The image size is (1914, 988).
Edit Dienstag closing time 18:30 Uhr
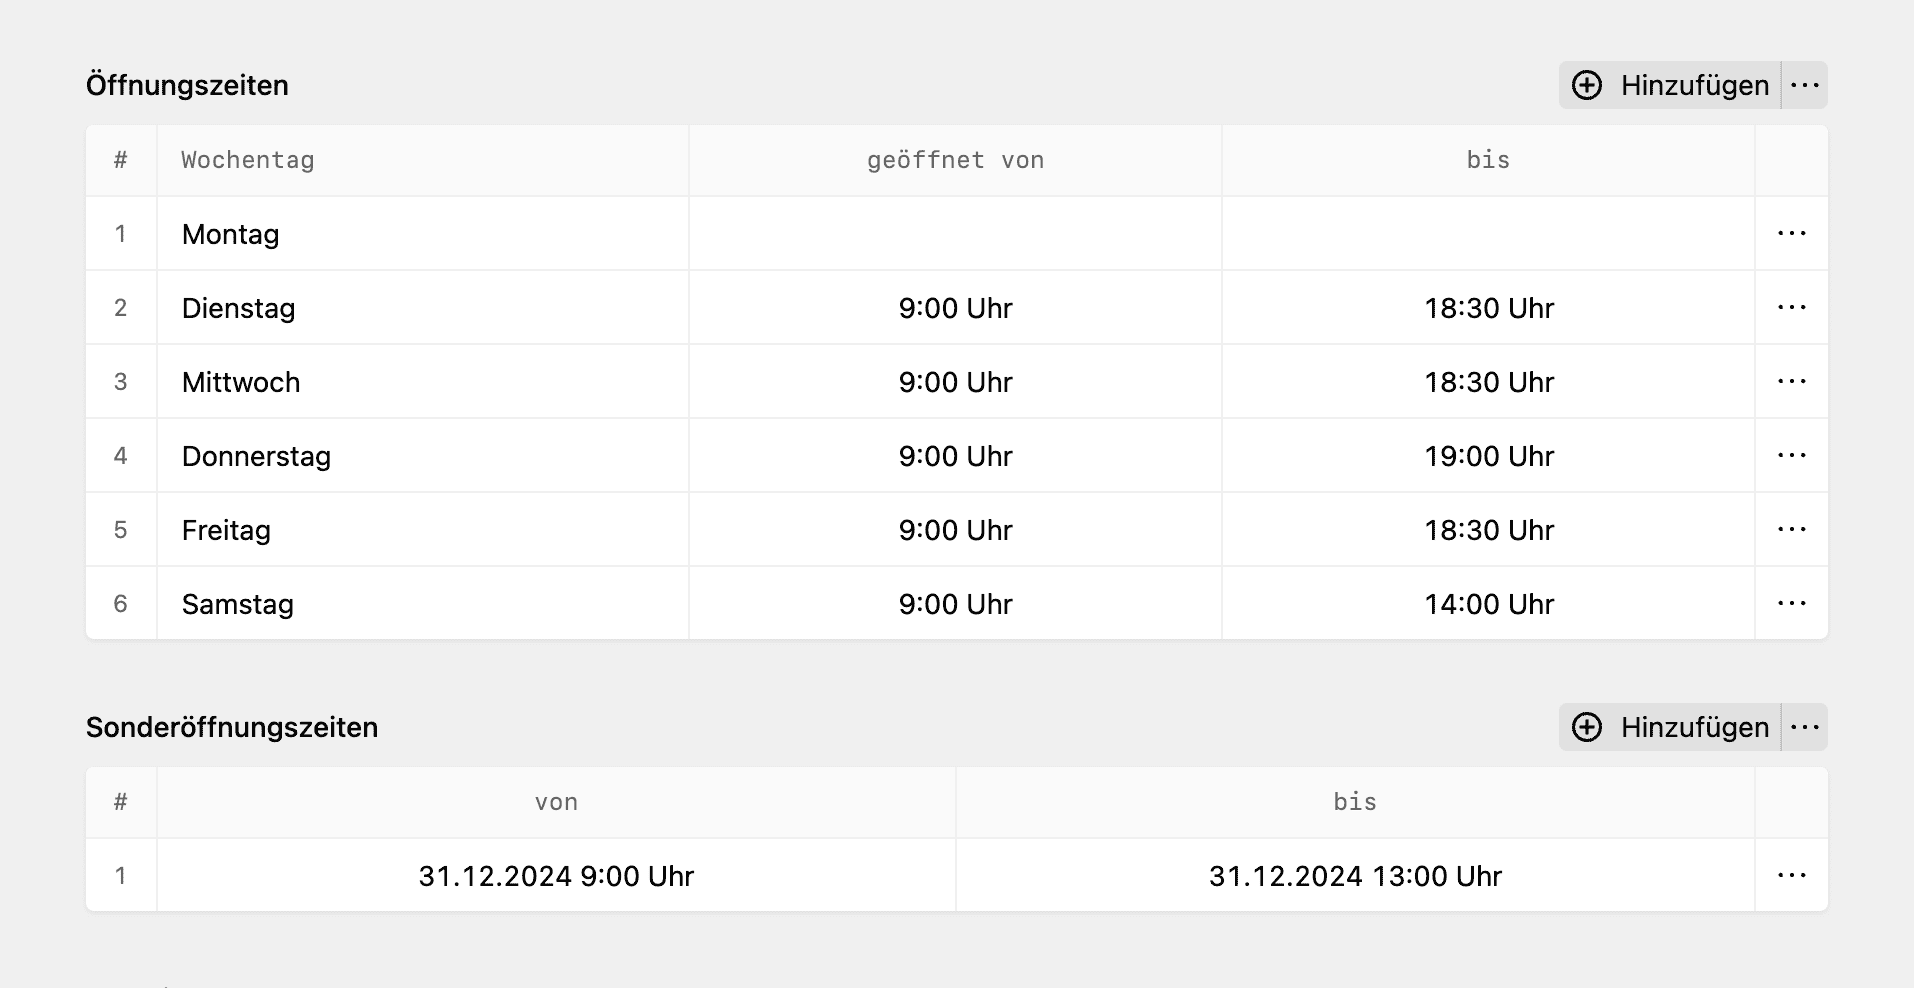(x=1489, y=308)
